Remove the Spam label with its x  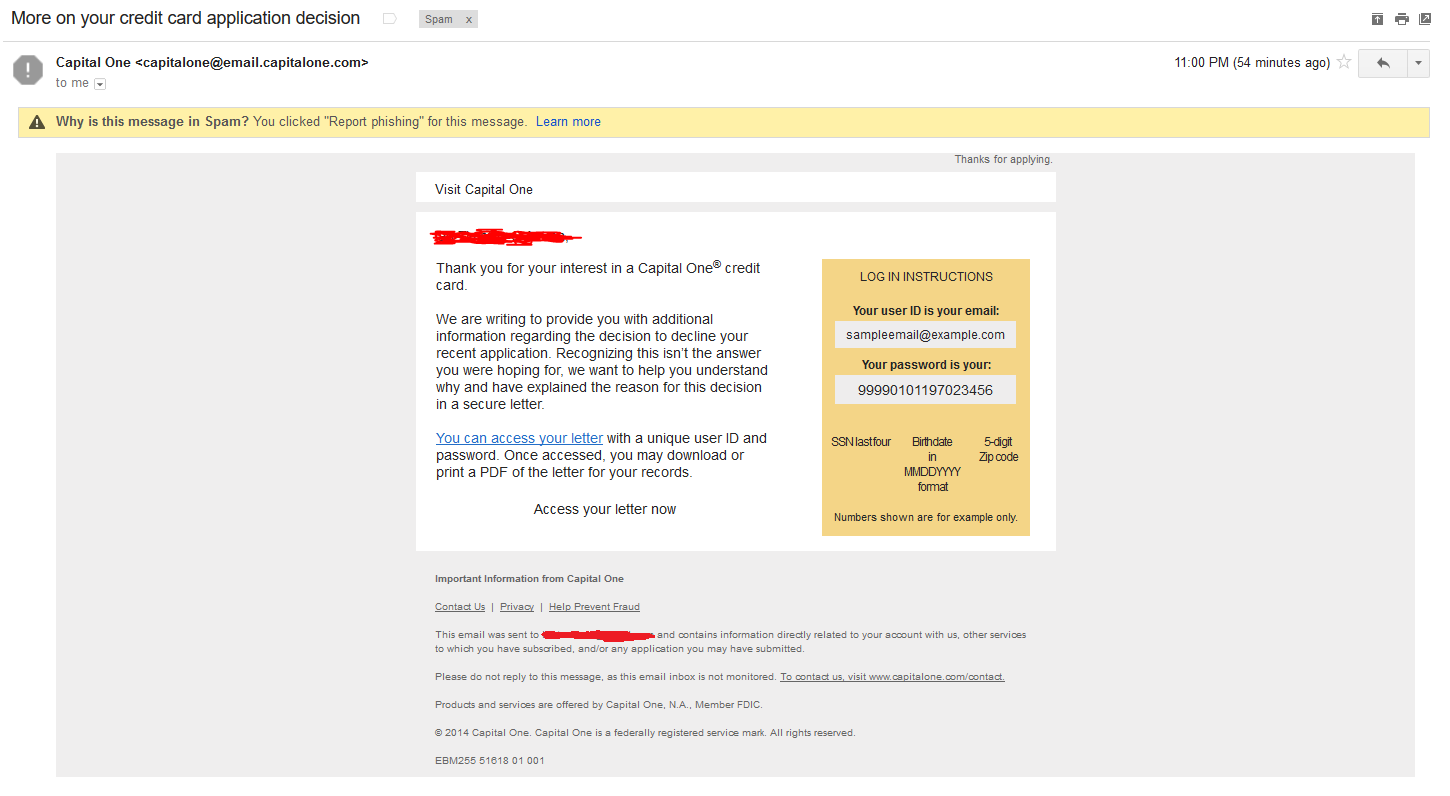coord(468,20)
